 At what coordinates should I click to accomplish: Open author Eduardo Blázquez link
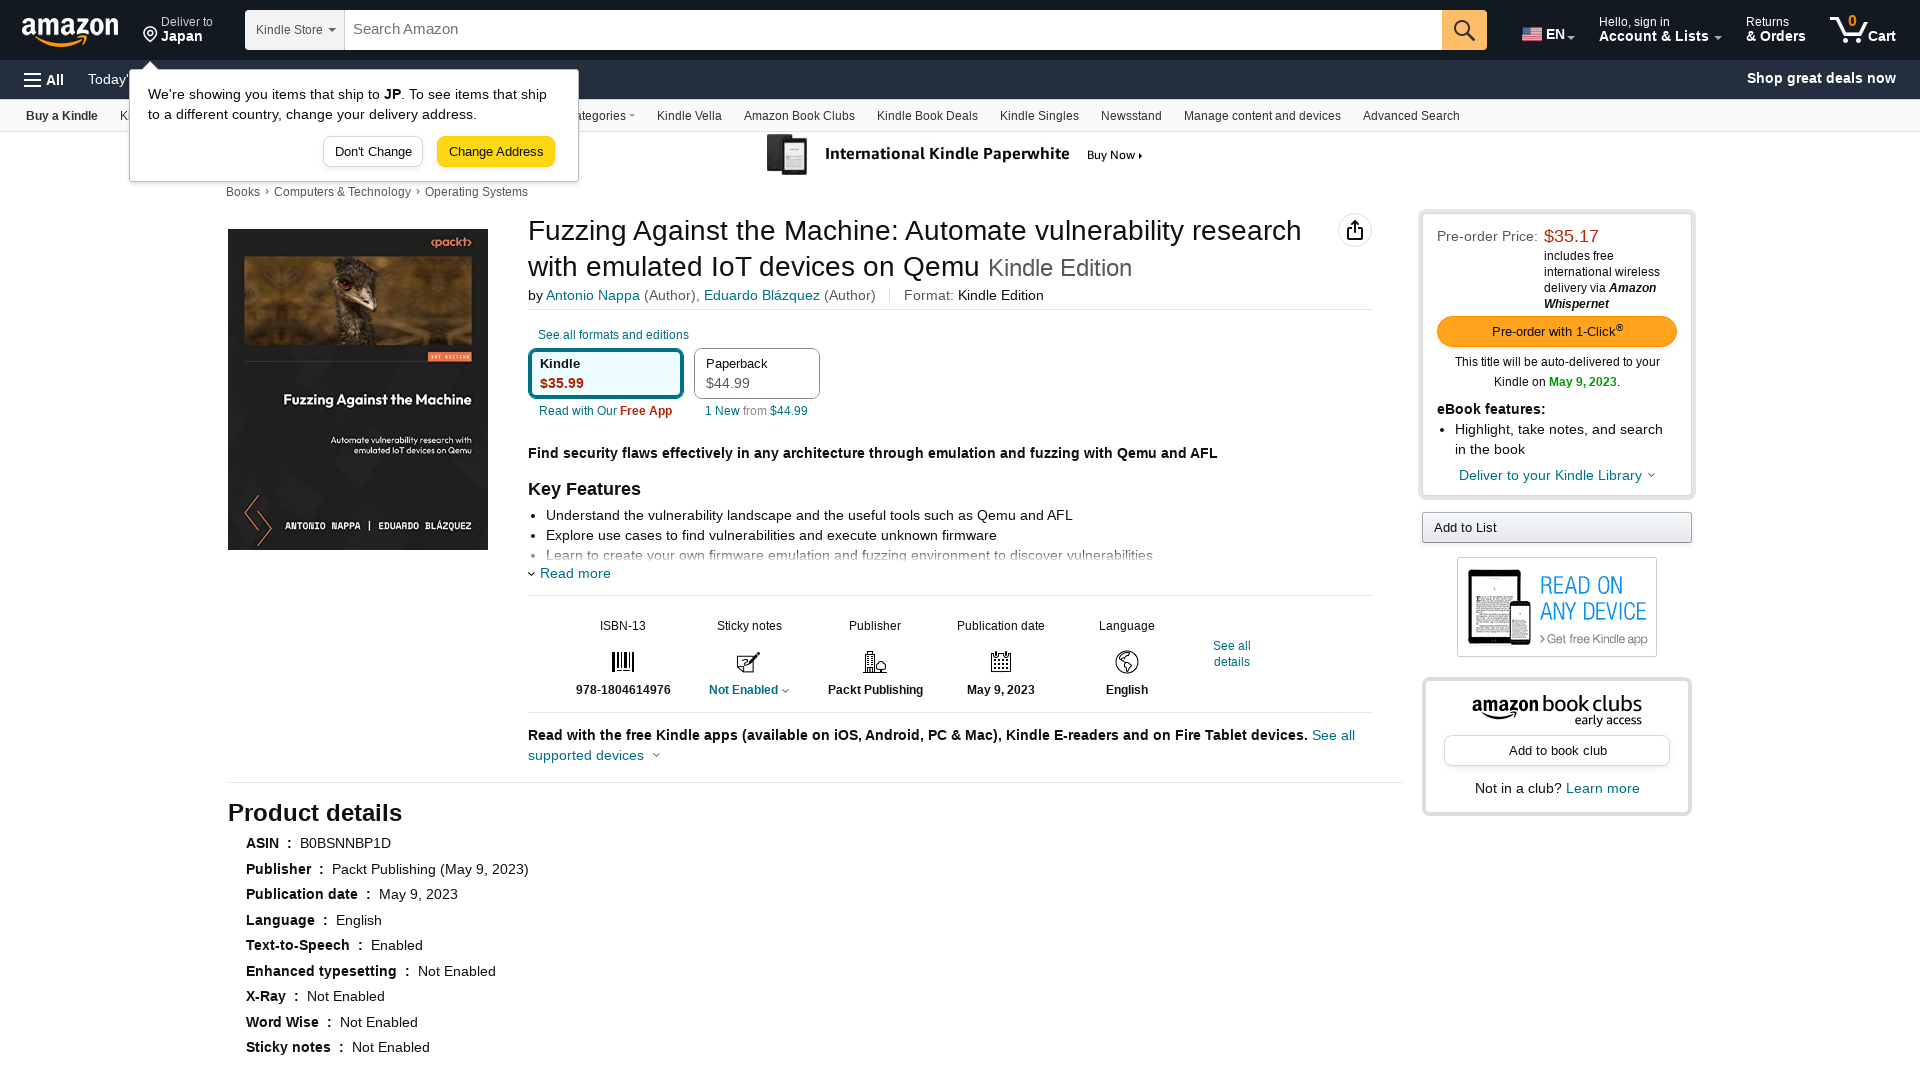[x=762, y=296]
